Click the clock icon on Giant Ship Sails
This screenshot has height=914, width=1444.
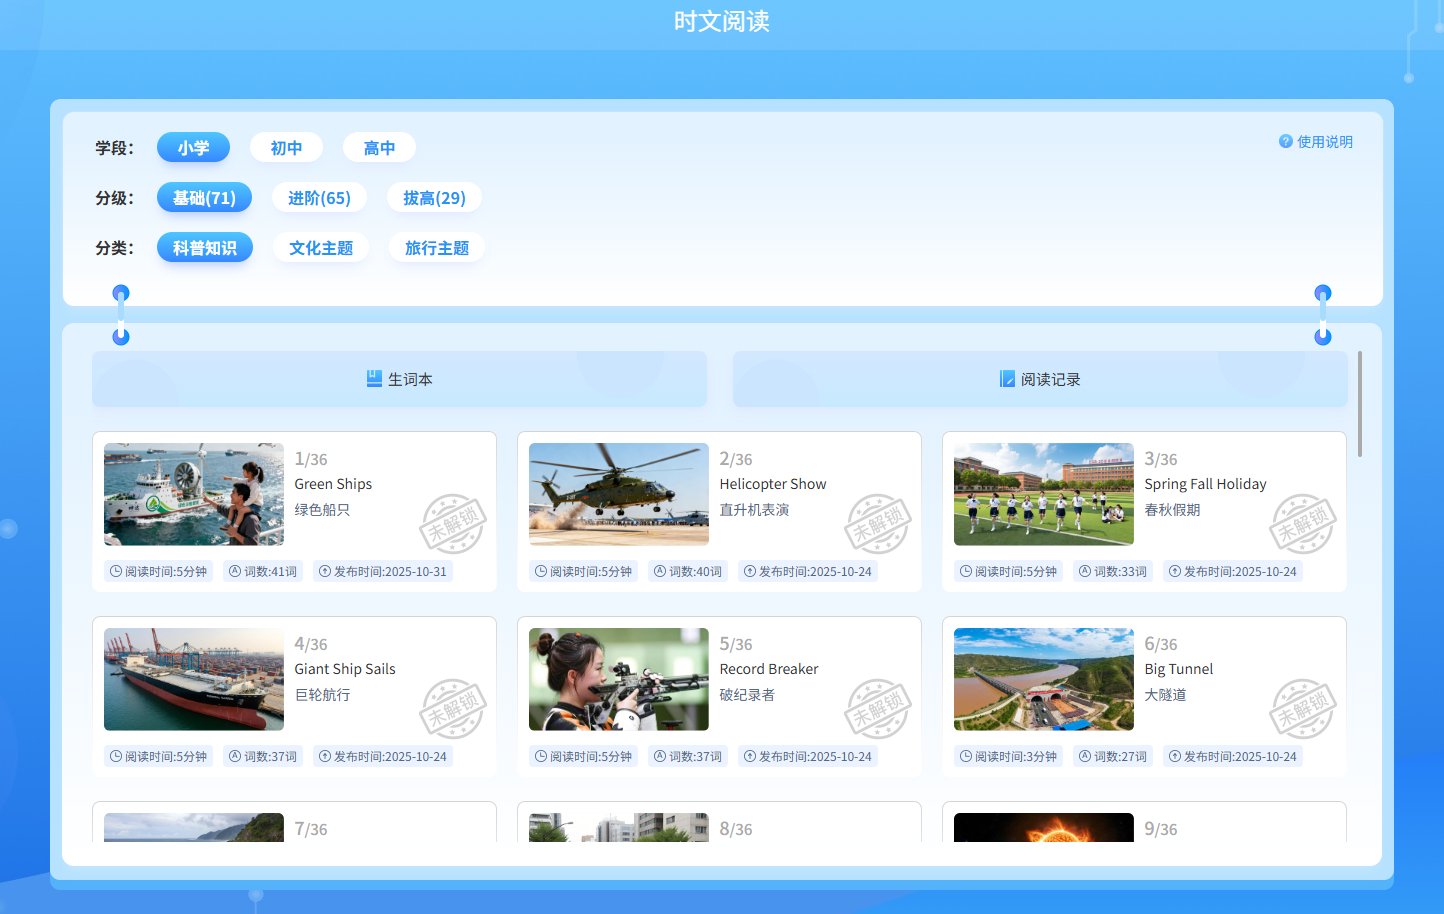(x=116, y=757)
